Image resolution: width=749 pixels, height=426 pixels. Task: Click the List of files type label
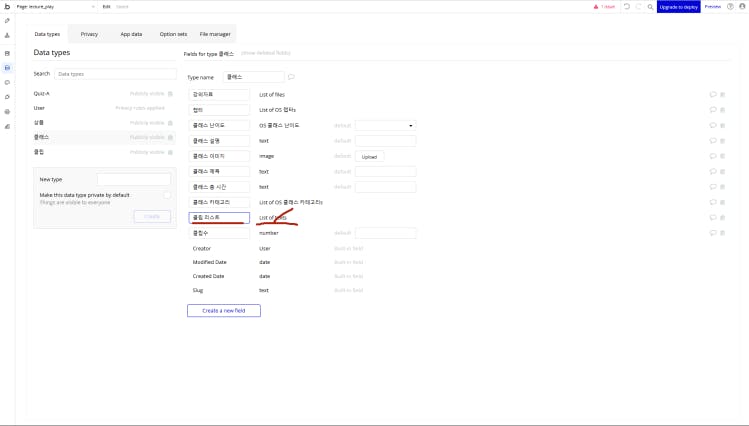[x=272, y=95]
